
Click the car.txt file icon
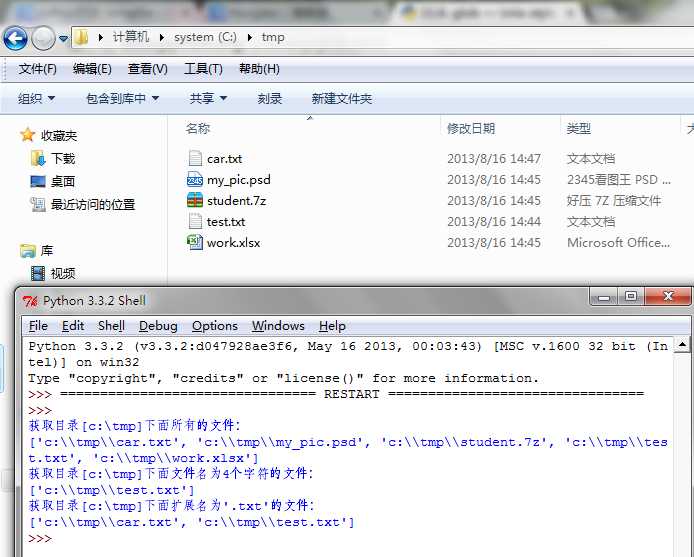[x=195, y=159]
